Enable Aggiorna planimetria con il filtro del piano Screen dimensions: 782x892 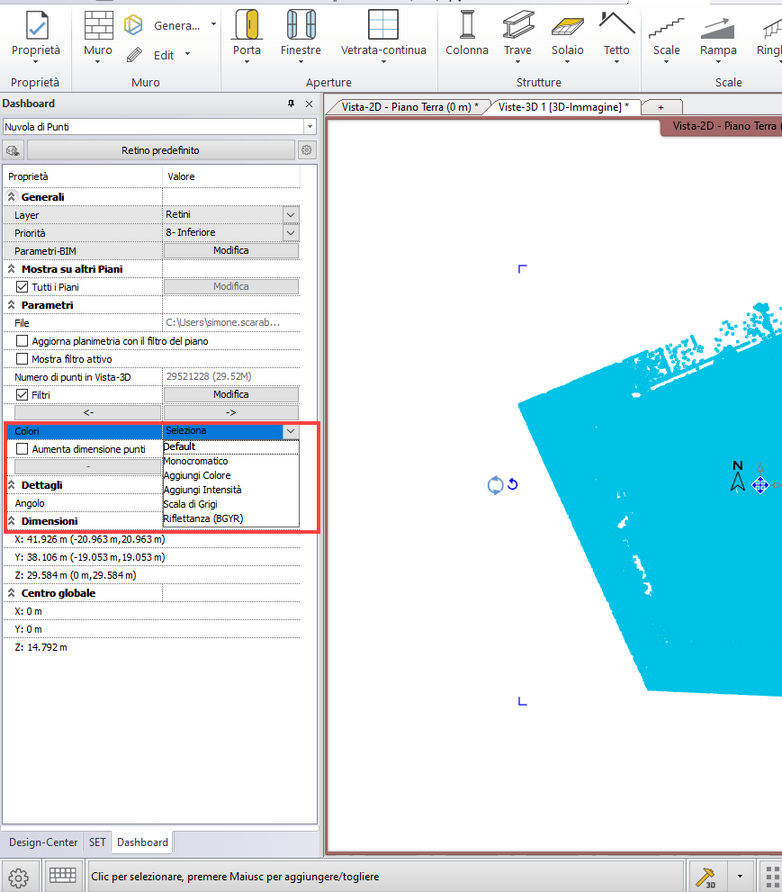point(22,341)
